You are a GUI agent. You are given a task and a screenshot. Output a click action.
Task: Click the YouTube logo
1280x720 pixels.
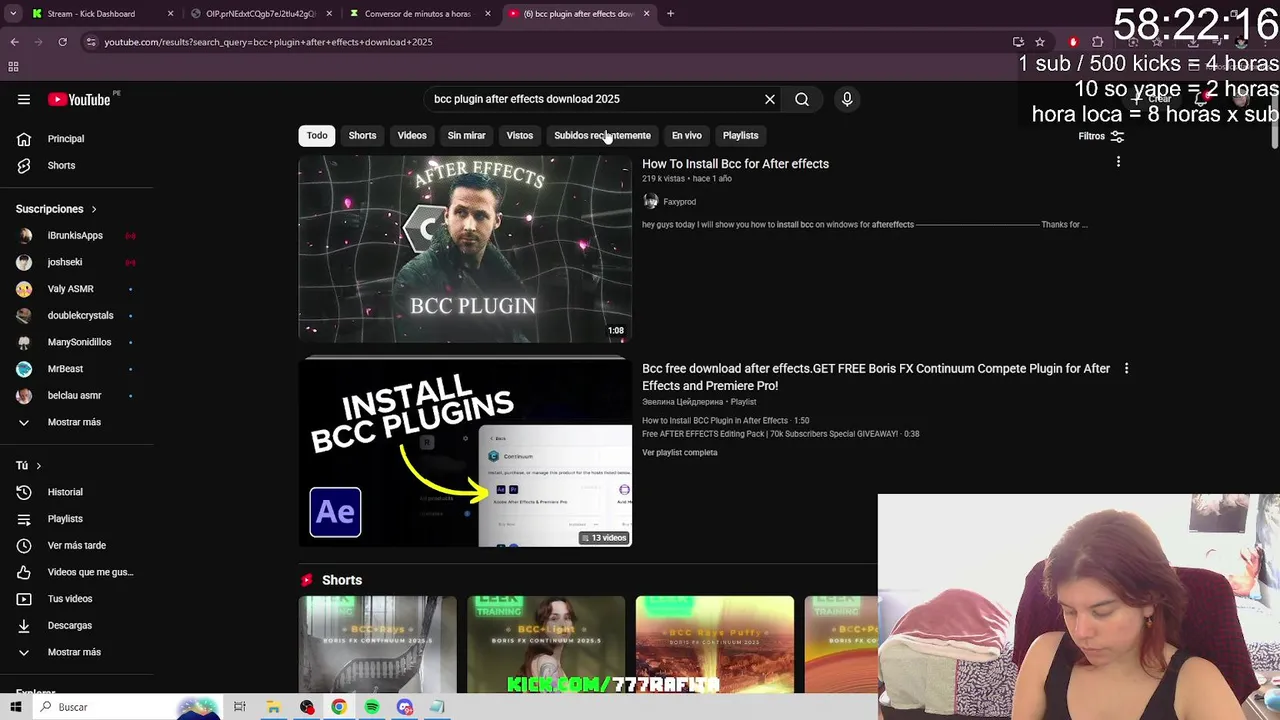[79, 99]
